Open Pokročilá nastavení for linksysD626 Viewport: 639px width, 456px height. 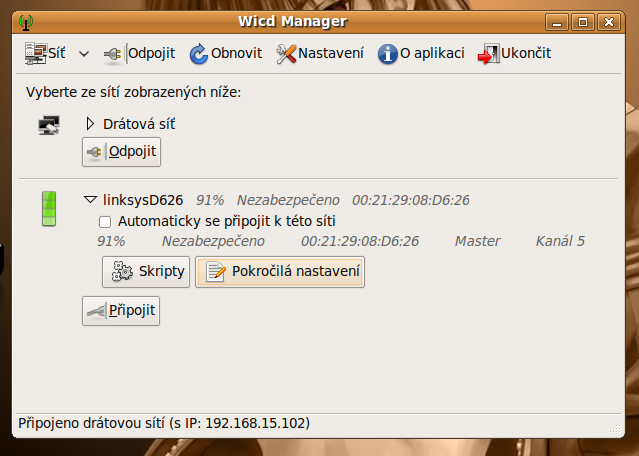pos(280,271)
